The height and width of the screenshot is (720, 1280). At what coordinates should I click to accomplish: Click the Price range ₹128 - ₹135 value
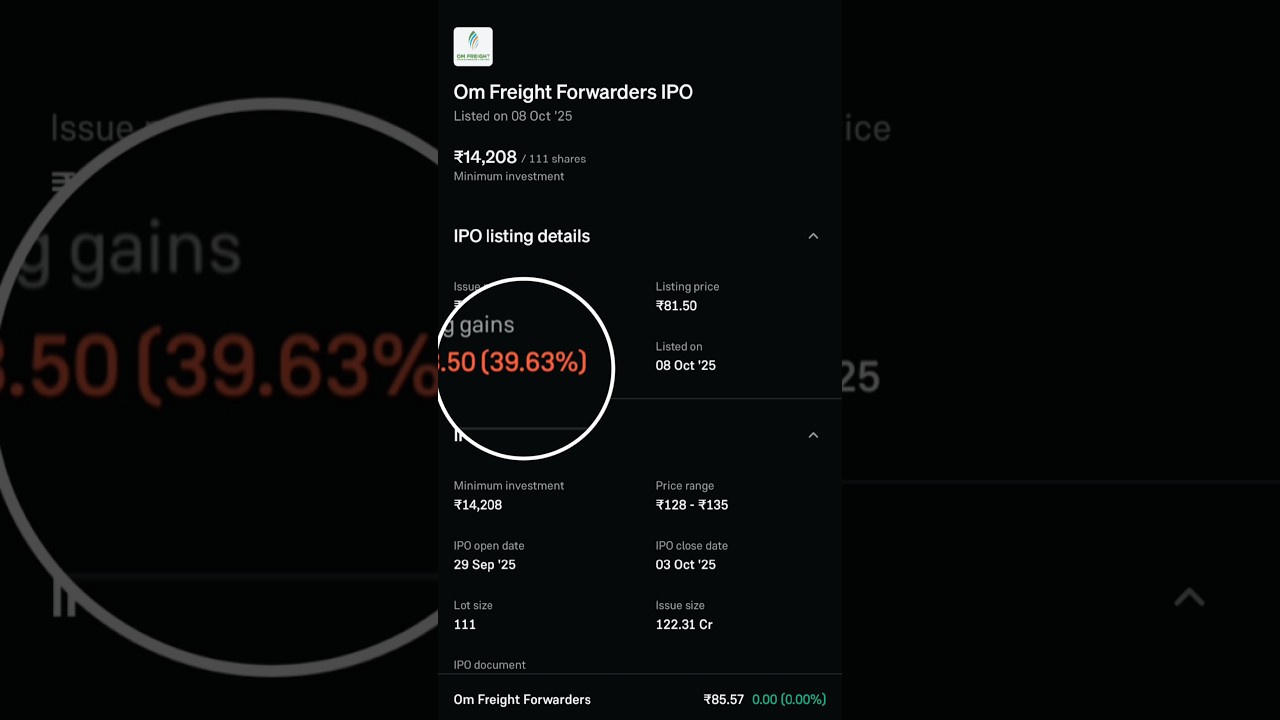pyautogui.click(x=692, y=505)
